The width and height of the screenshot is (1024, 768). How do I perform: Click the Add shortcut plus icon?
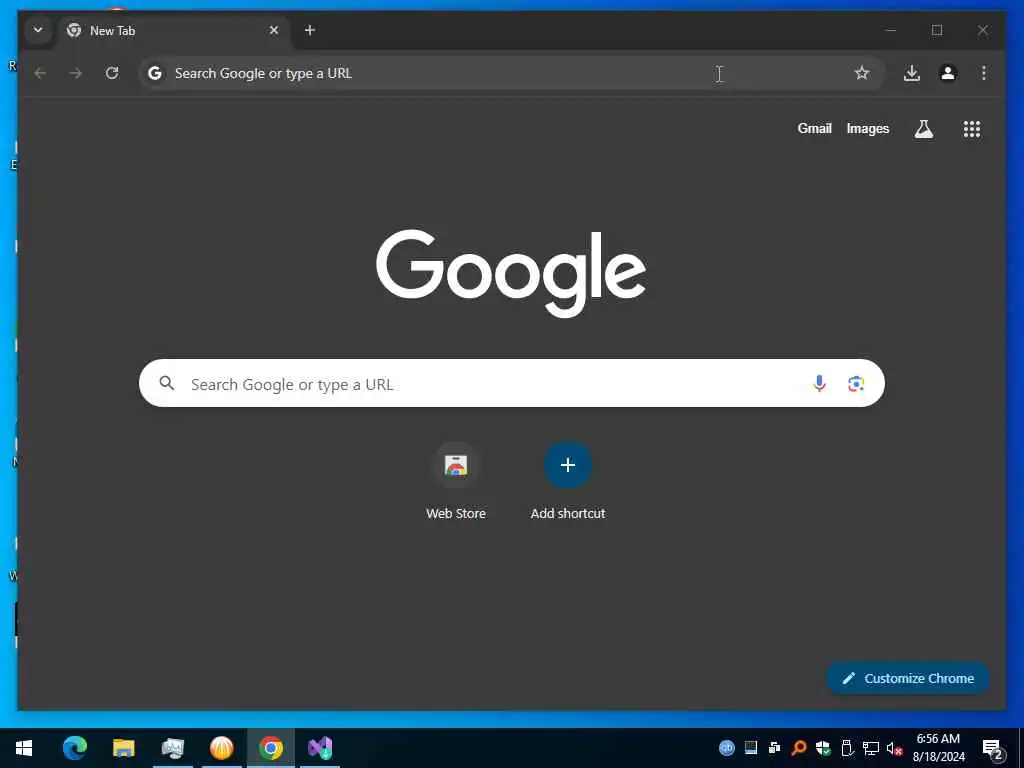click(x=568, y=465)
